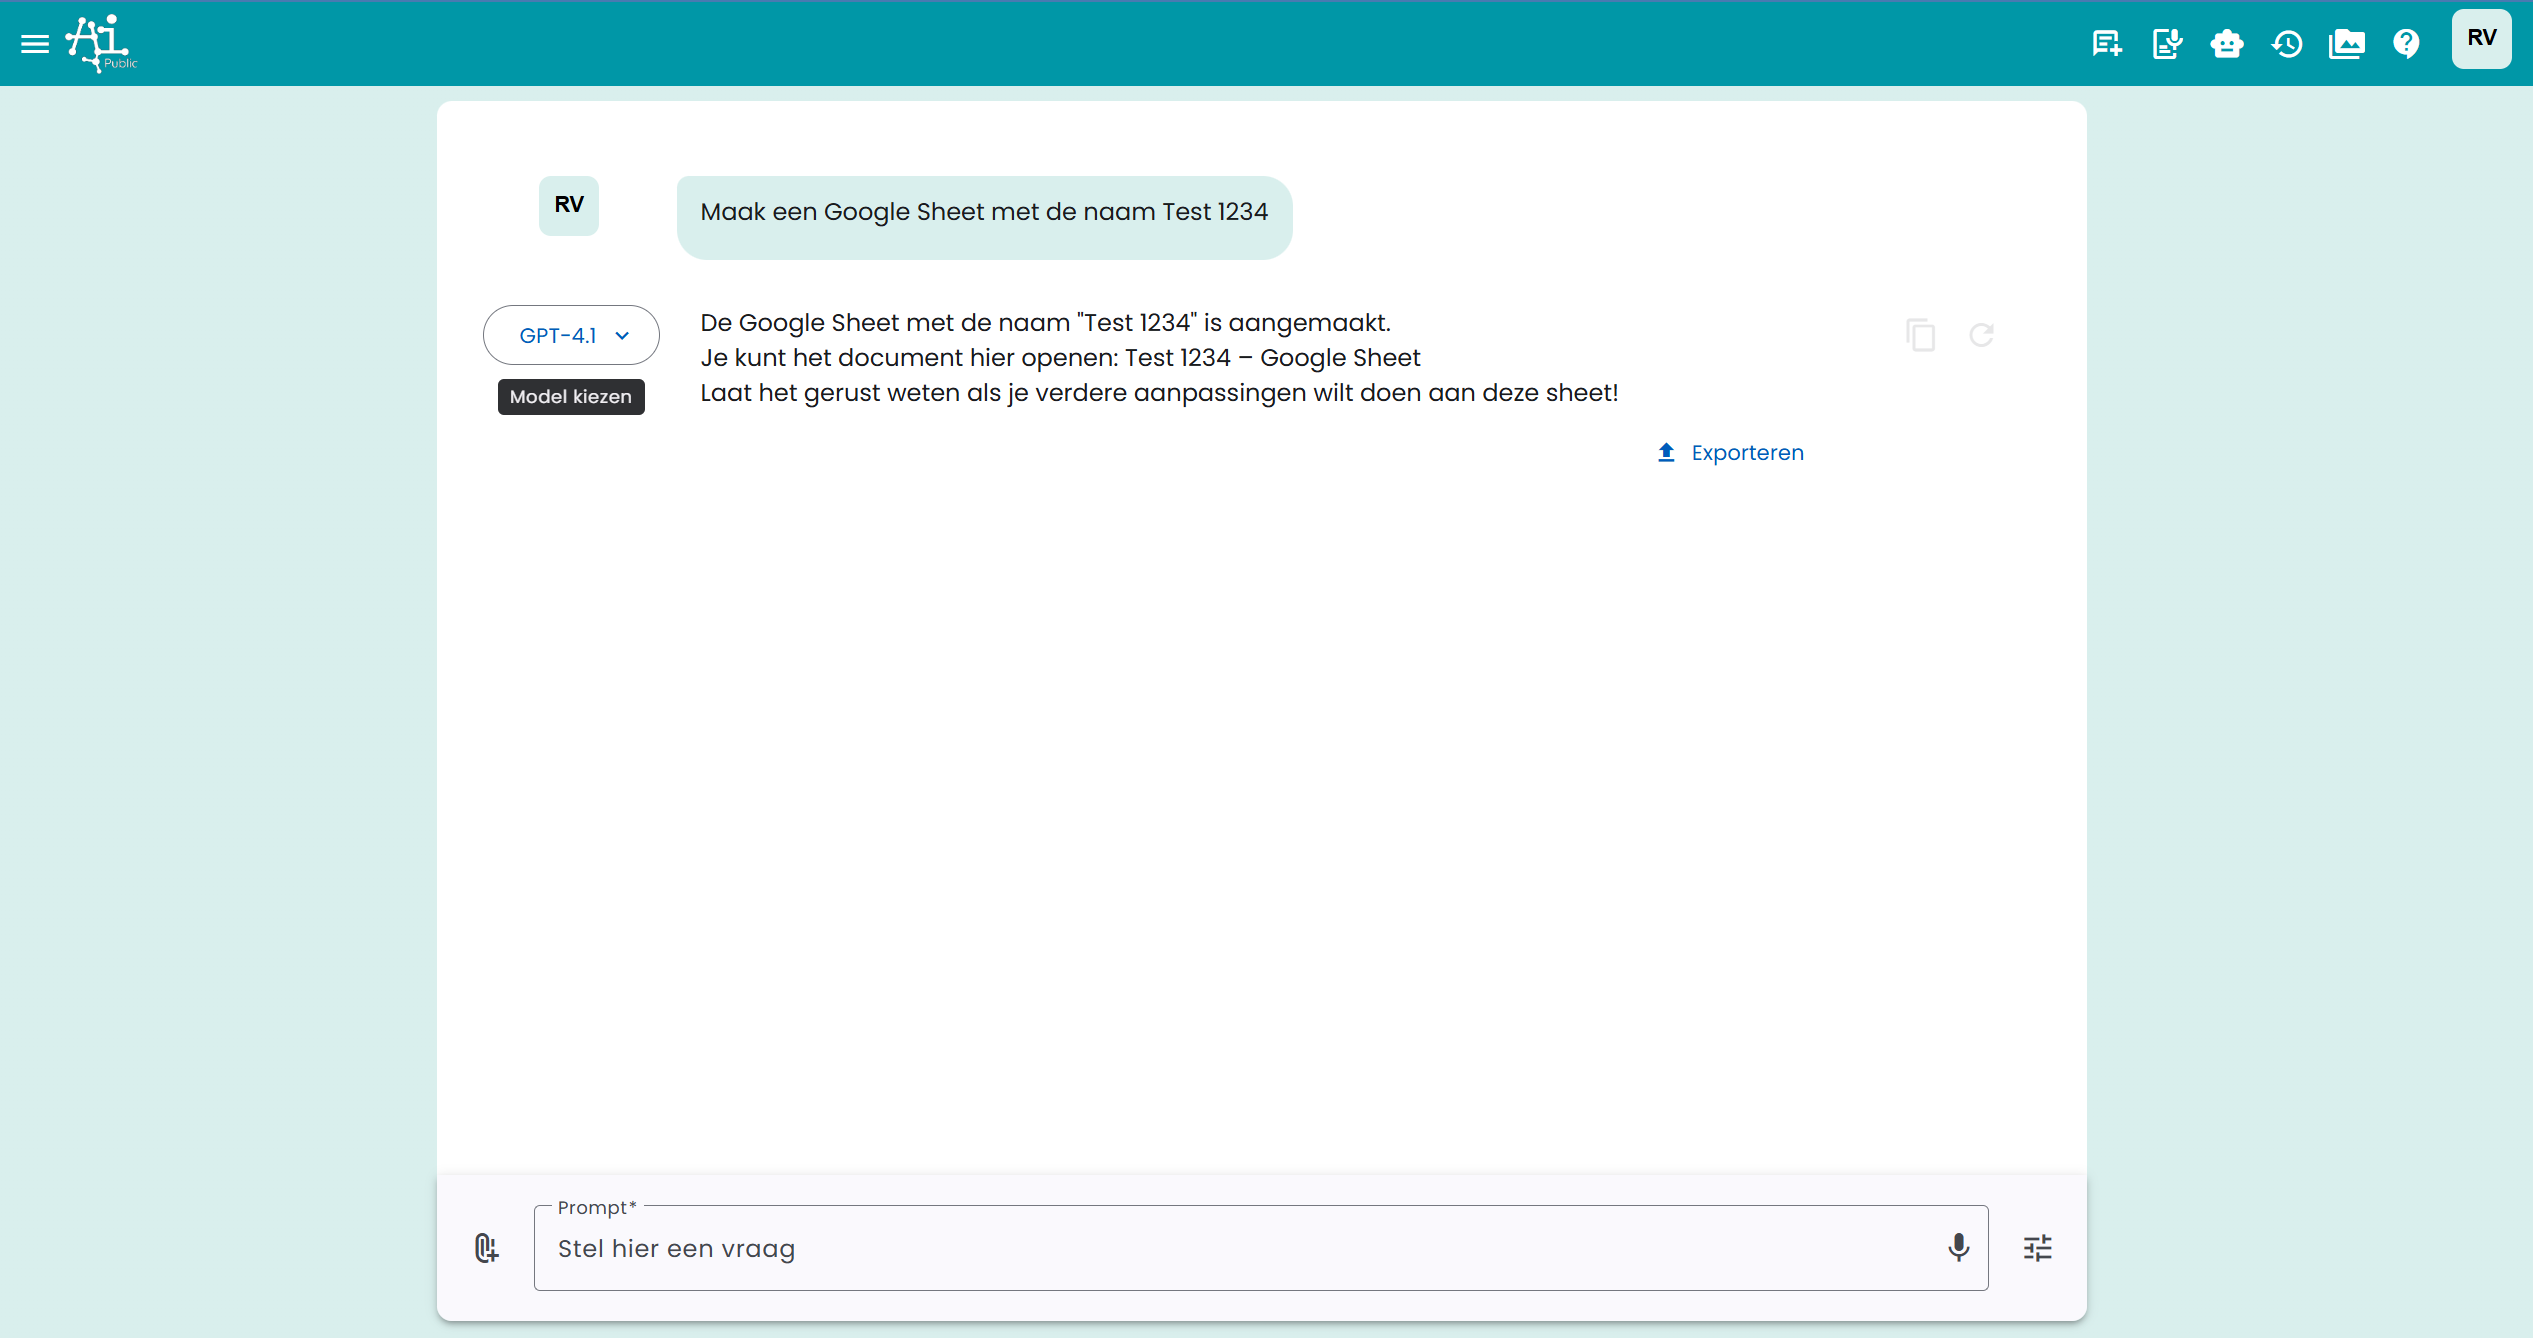Activate microphone in the prompt field

pos(1958,1247)
